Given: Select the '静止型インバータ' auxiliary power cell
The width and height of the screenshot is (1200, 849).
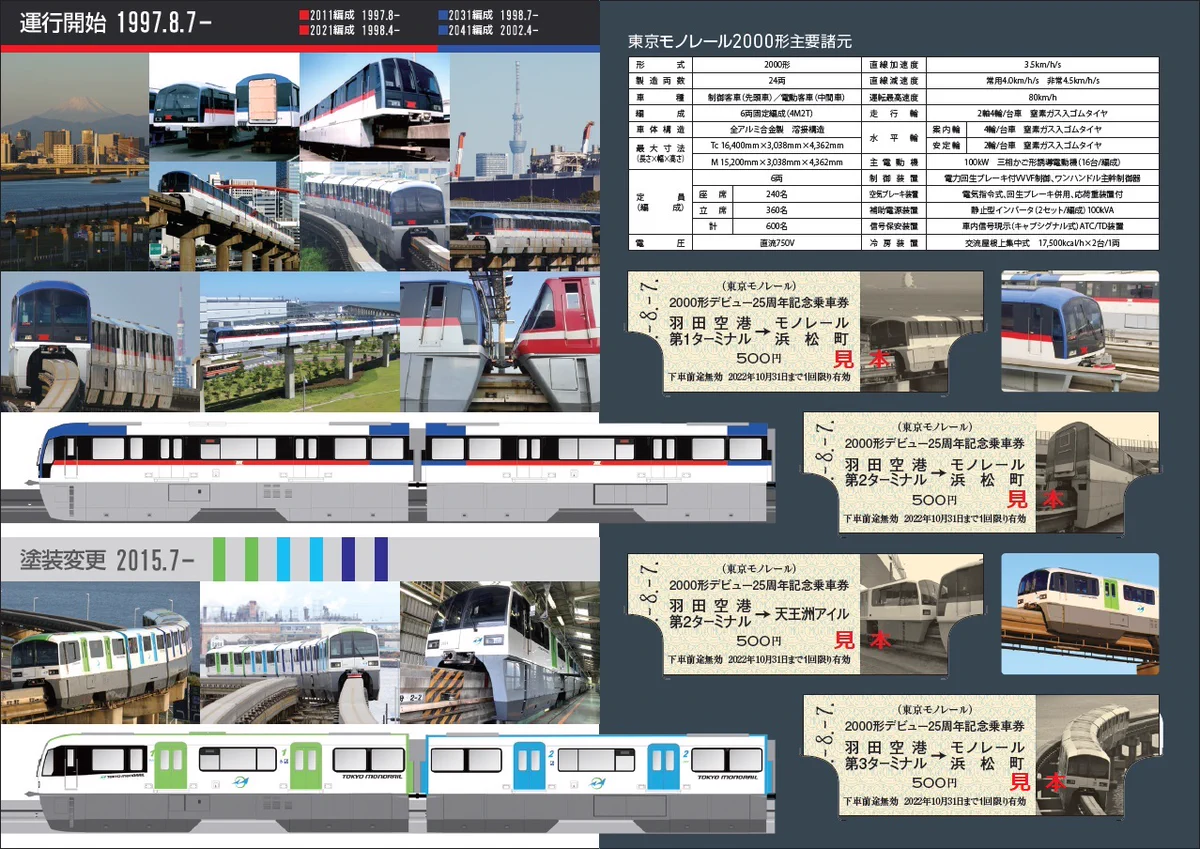Looking at the screenshot, I should tap(1043, 210).
